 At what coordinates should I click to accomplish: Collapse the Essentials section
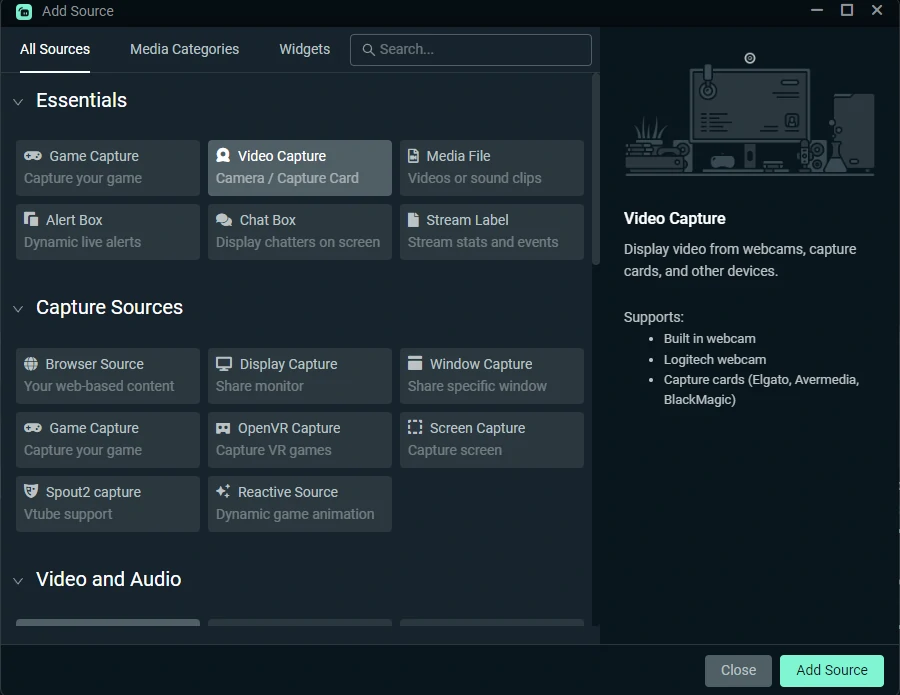pos(18,101)
